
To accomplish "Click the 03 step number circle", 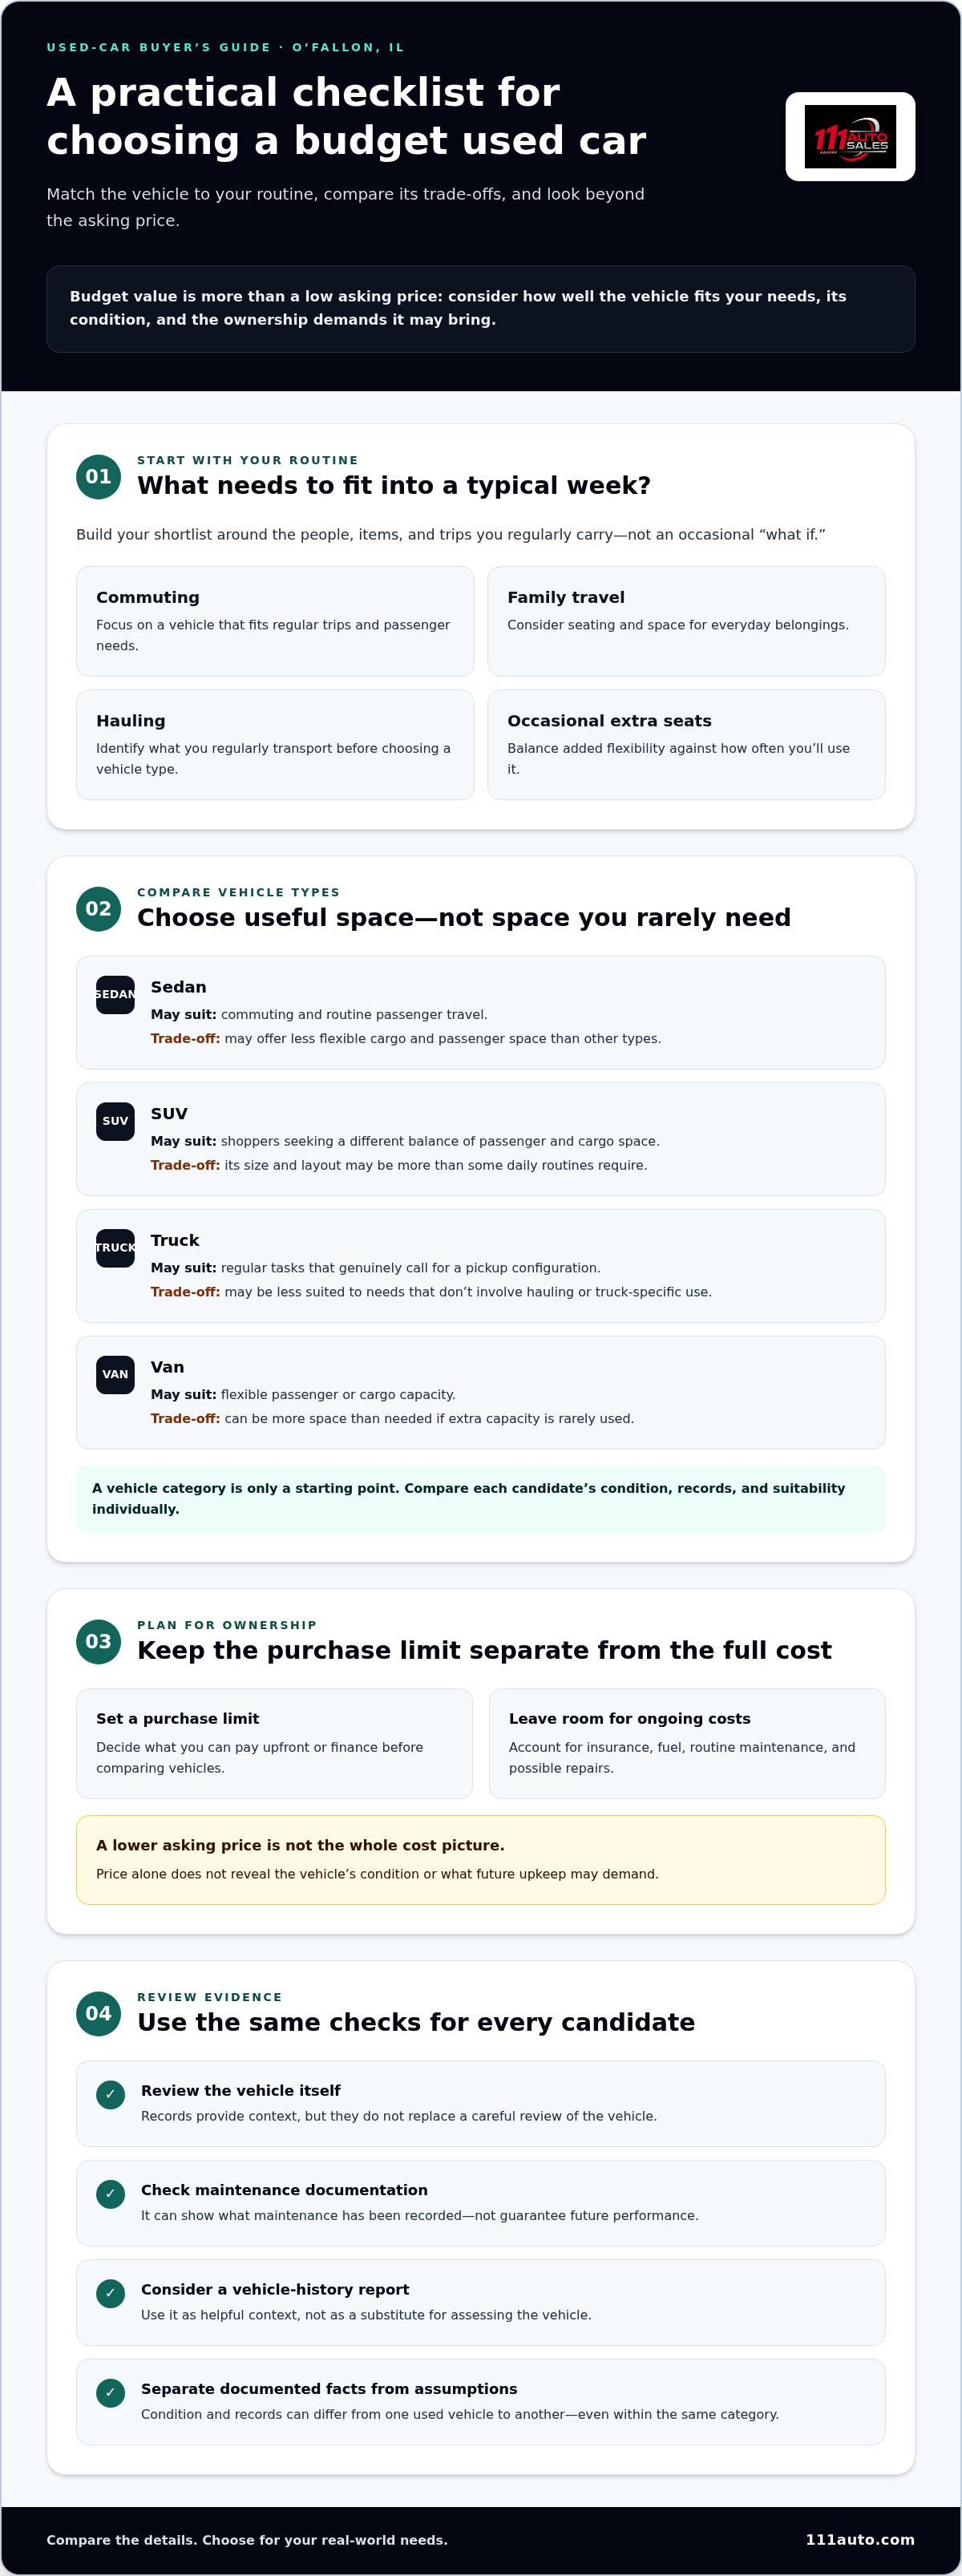I will click(98, 1641).
